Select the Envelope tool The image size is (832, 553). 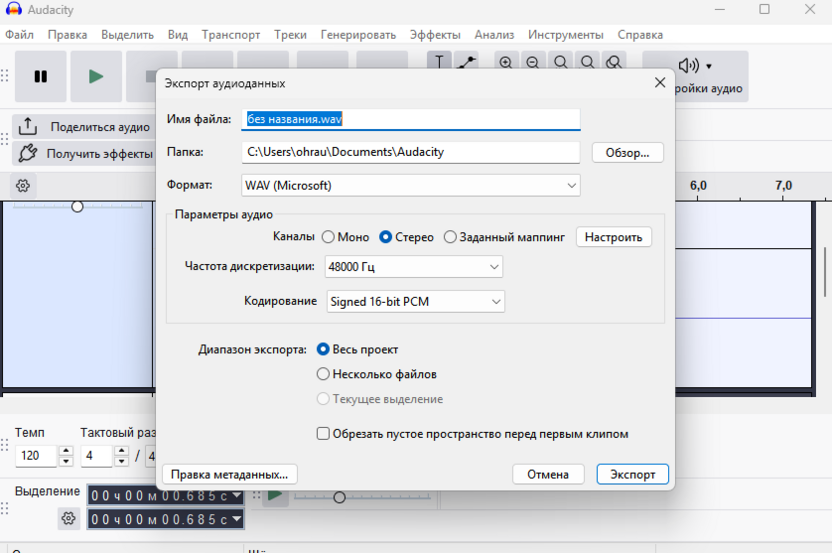click(467, 62)
